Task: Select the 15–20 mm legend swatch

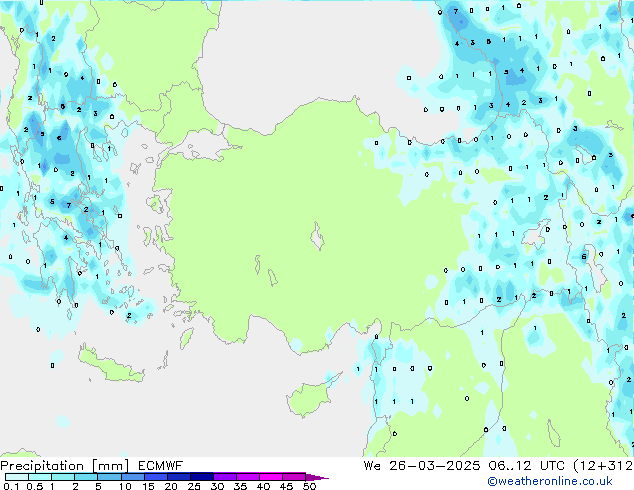Action: [155, 477]
